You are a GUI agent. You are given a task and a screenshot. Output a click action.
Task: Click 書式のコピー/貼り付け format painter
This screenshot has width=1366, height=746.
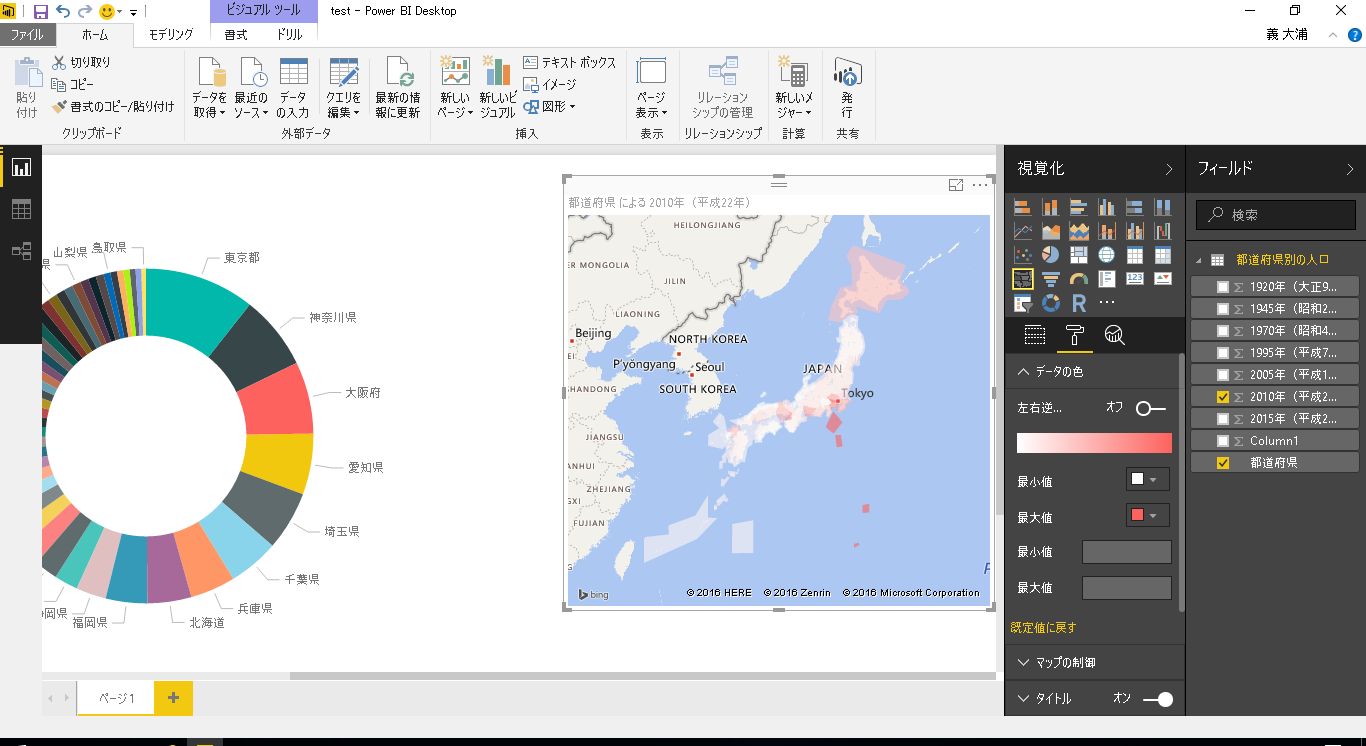(x=113, y=106)
